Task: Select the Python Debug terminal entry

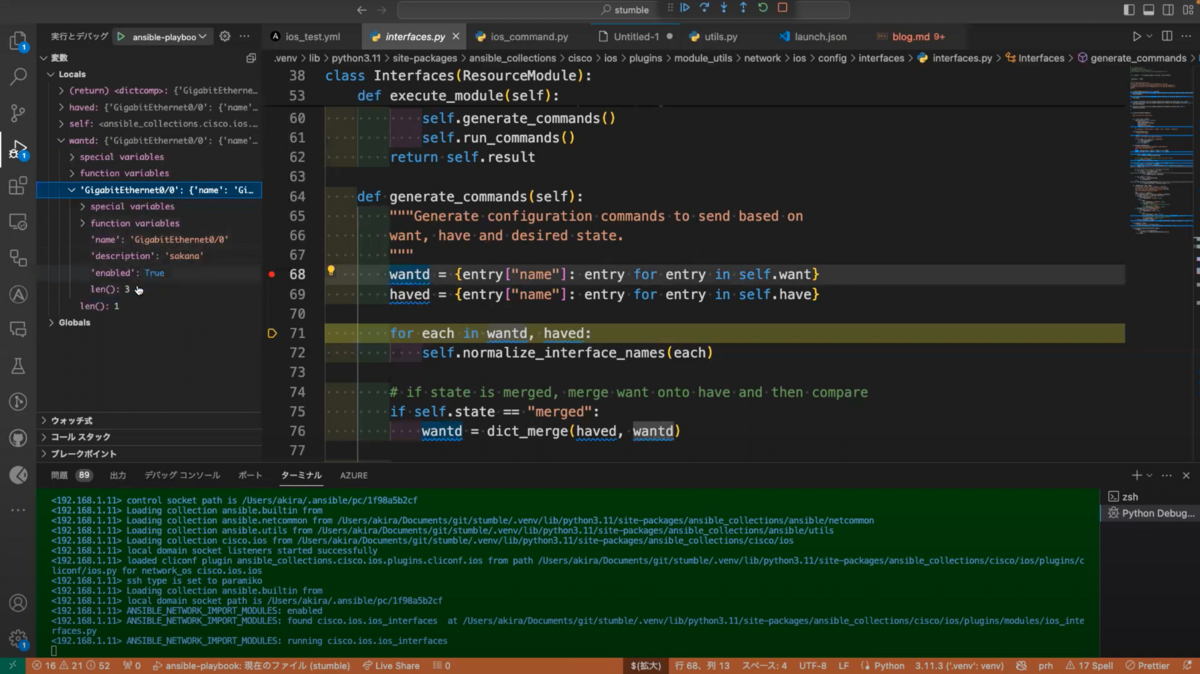Action: pos(1157,513)
